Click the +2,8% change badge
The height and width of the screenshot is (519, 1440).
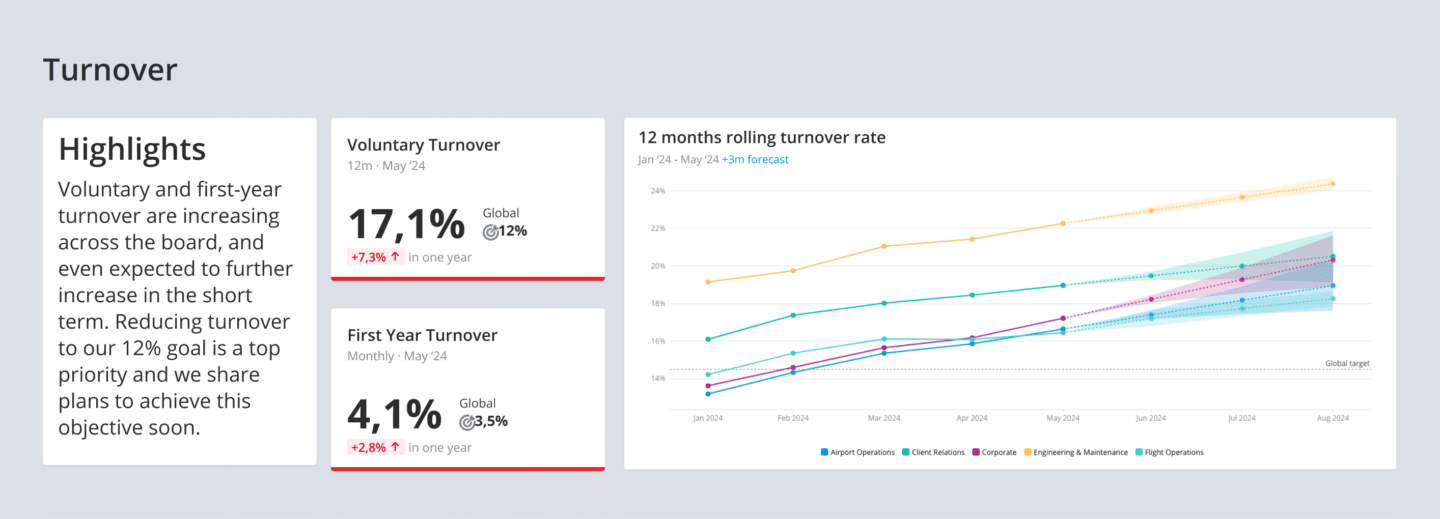pyautogui.click(x=376, y=447)
